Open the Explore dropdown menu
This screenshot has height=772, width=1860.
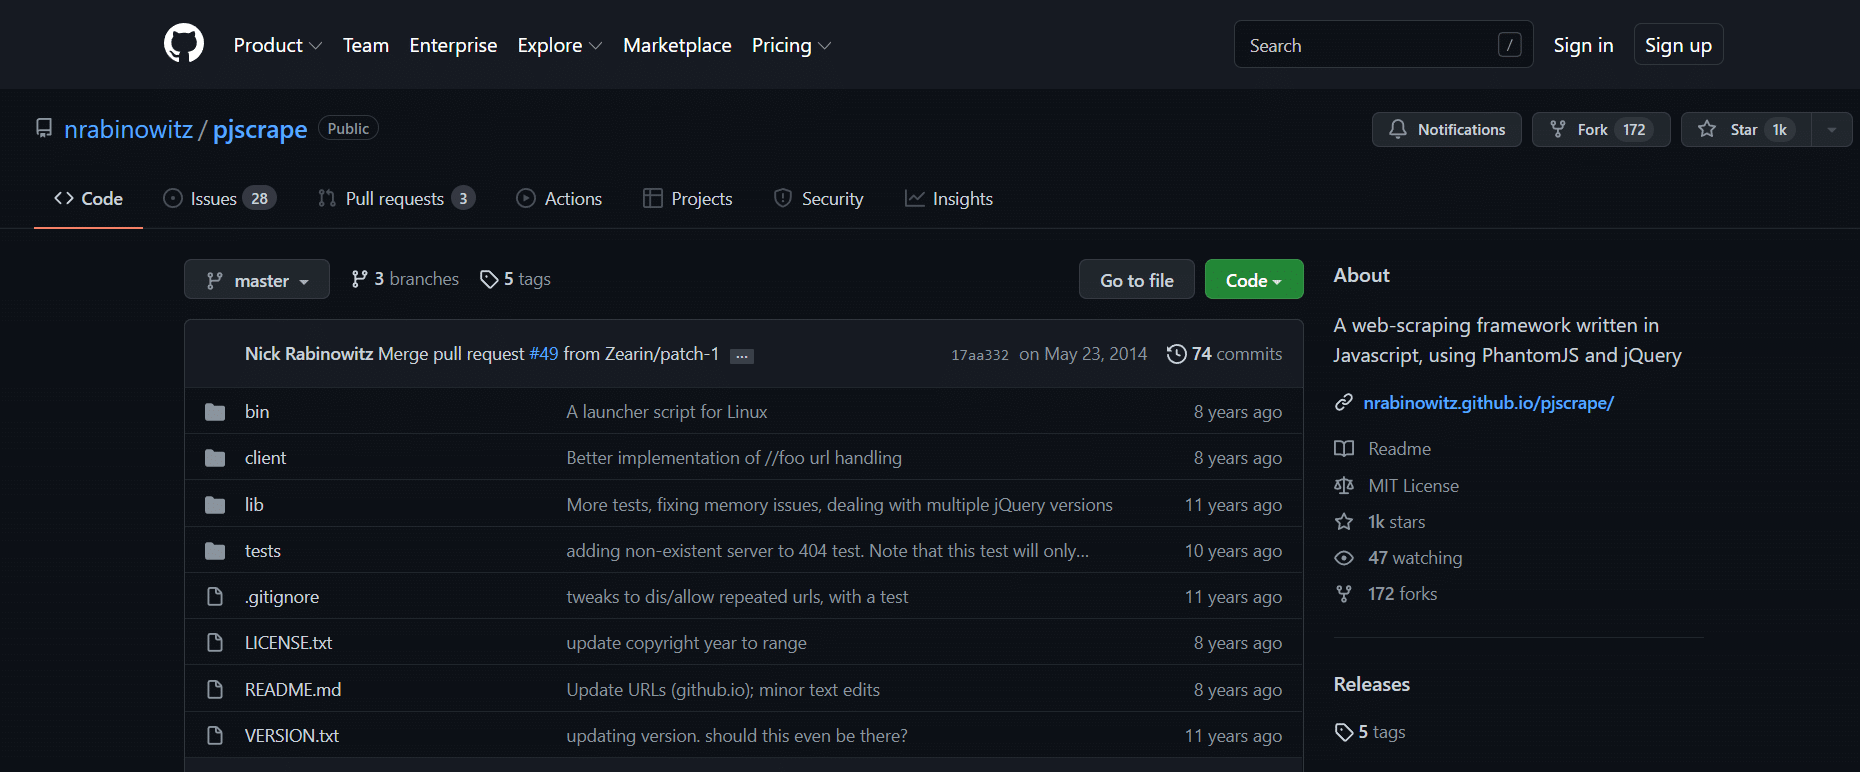point(560,45)
